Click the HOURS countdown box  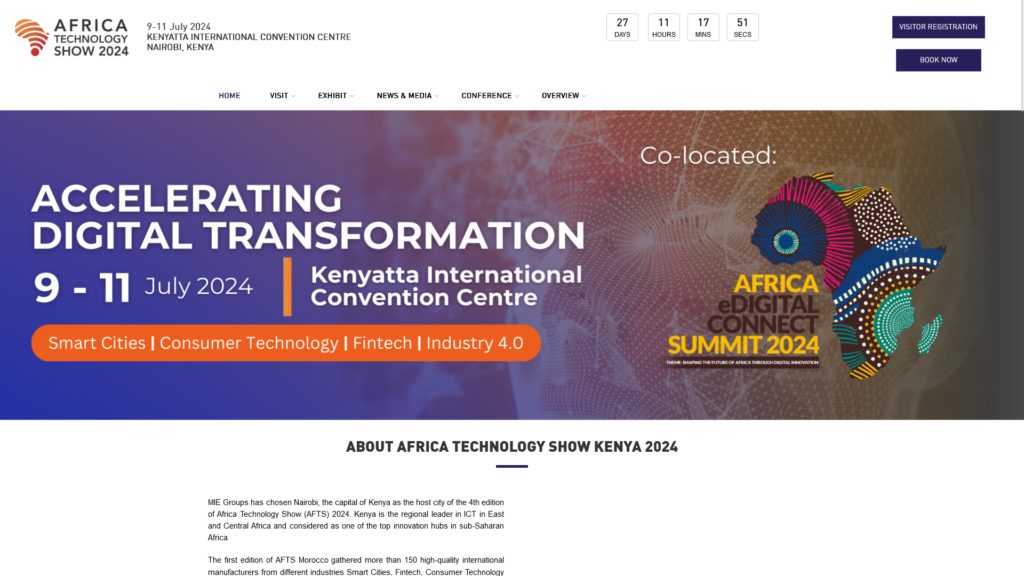[x=664, y=27]
